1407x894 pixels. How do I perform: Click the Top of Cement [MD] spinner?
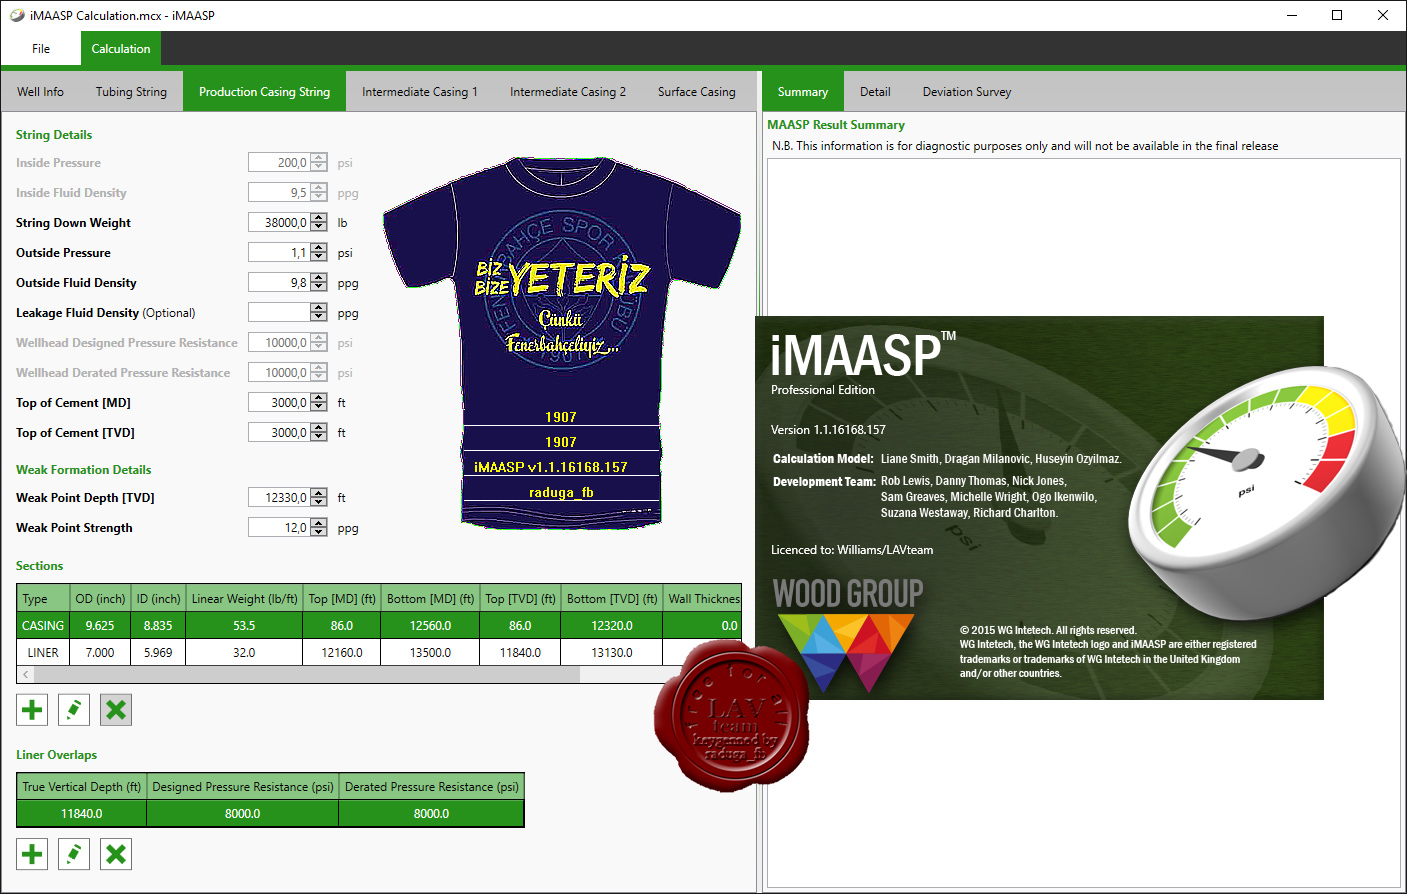click(x=319, y=403)
